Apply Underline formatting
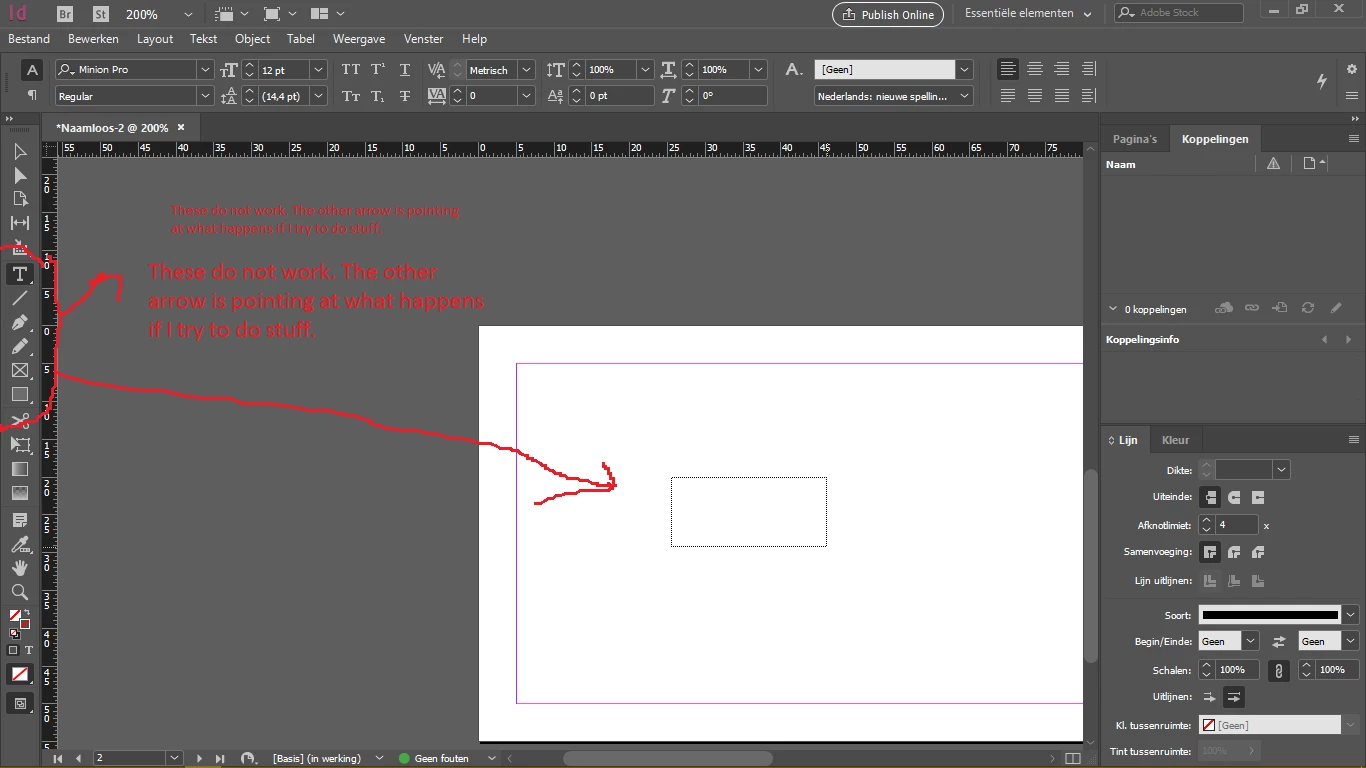This screenshot has height=768, width=1366. pyautogui.click(x=405, y=70)
